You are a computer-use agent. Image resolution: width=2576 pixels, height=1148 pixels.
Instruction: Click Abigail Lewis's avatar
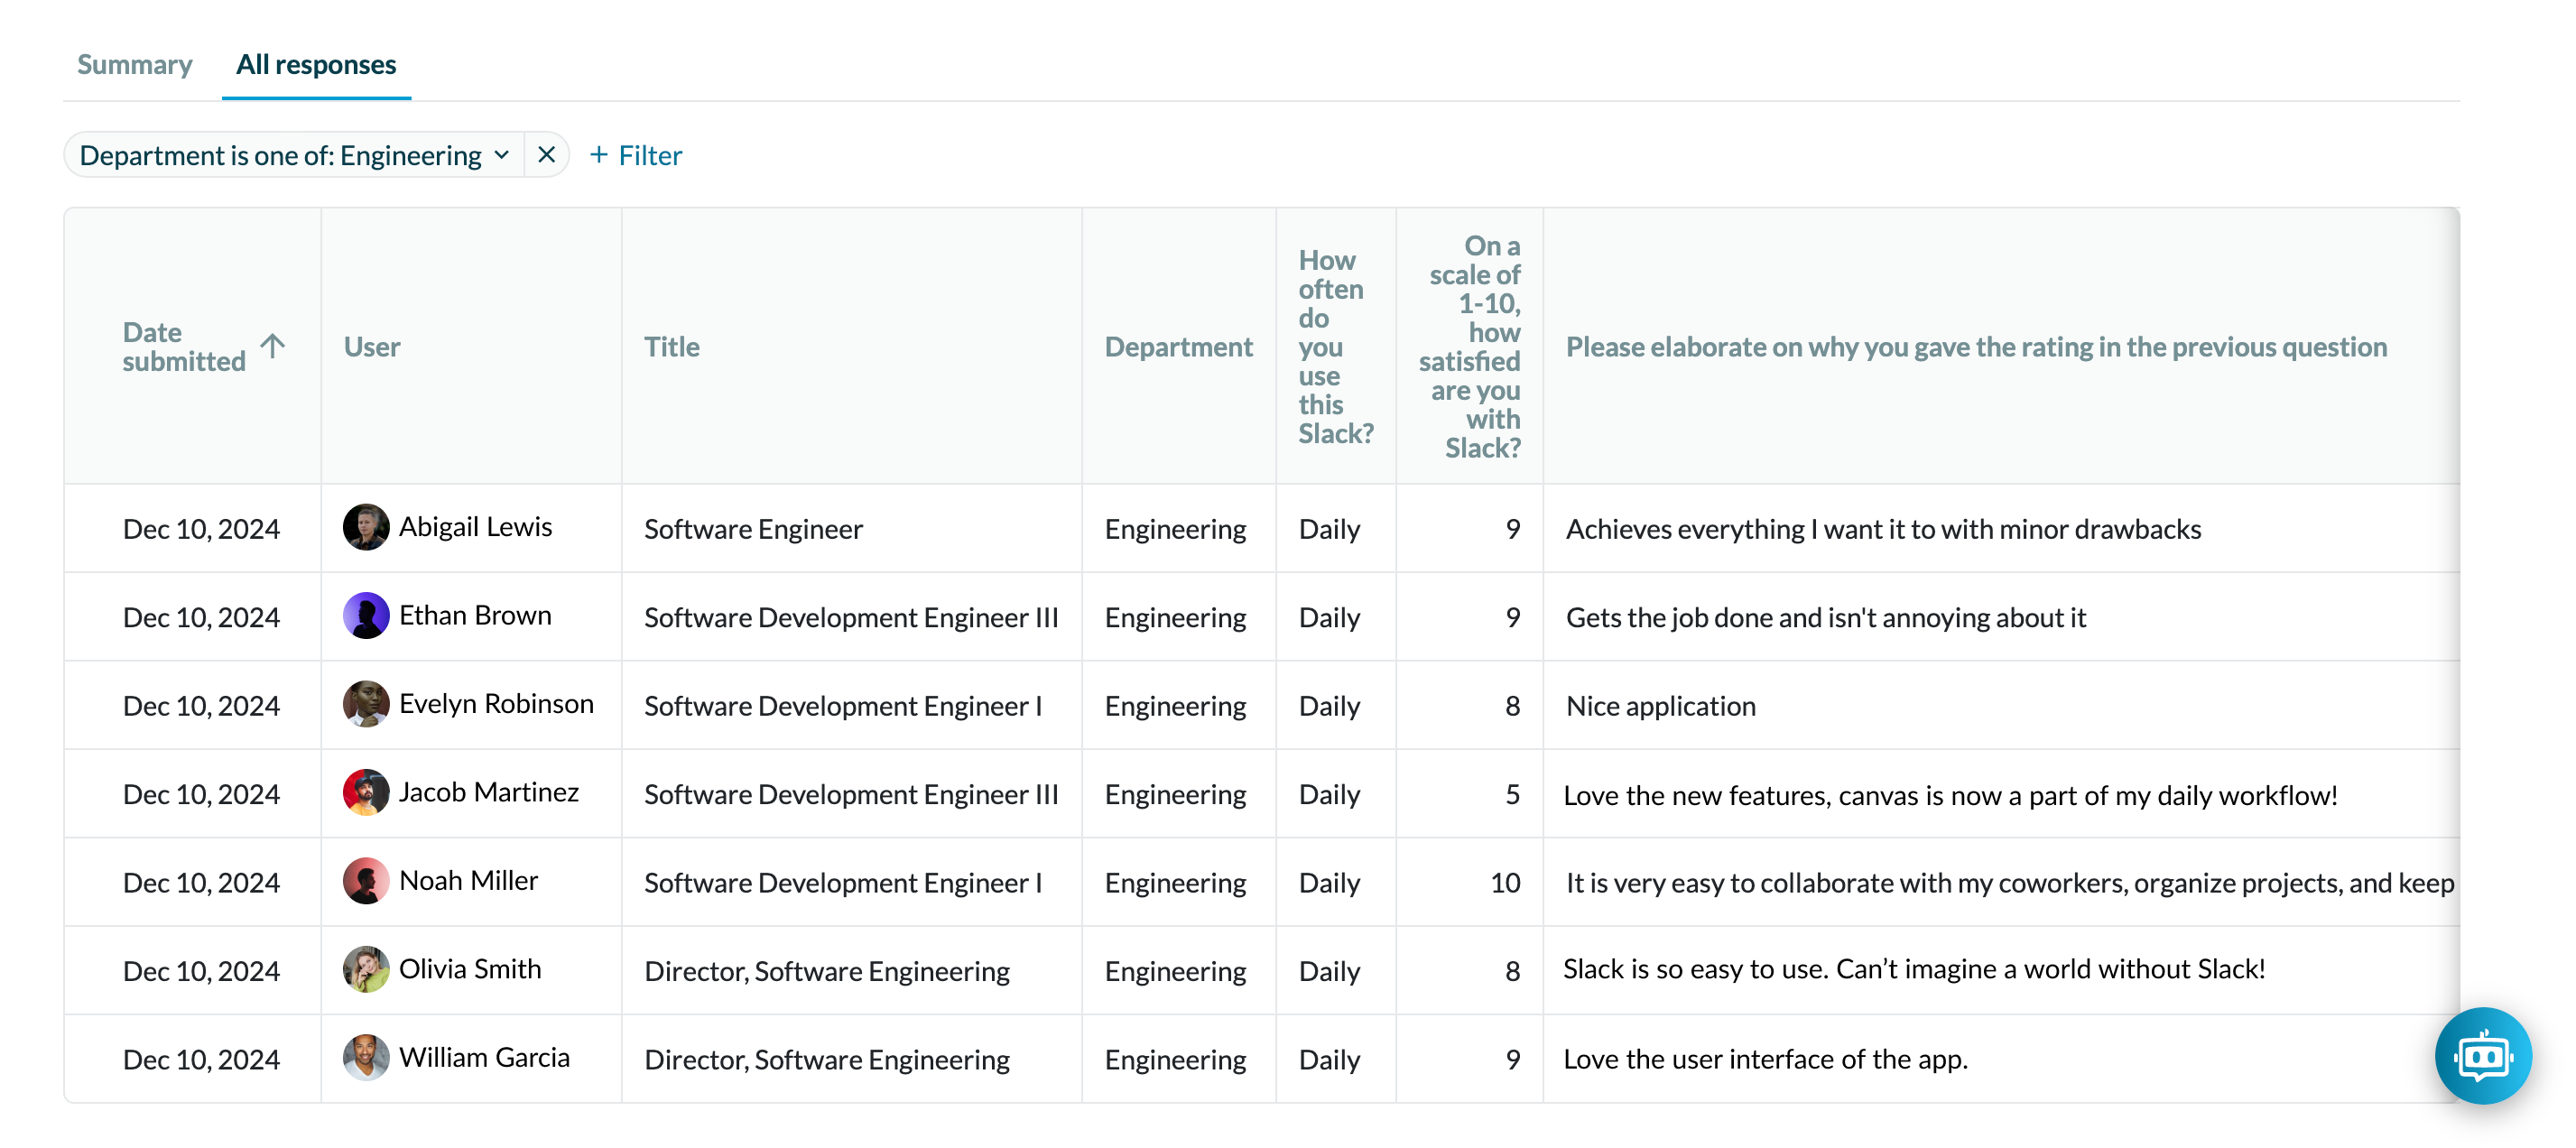coord(365,527)
